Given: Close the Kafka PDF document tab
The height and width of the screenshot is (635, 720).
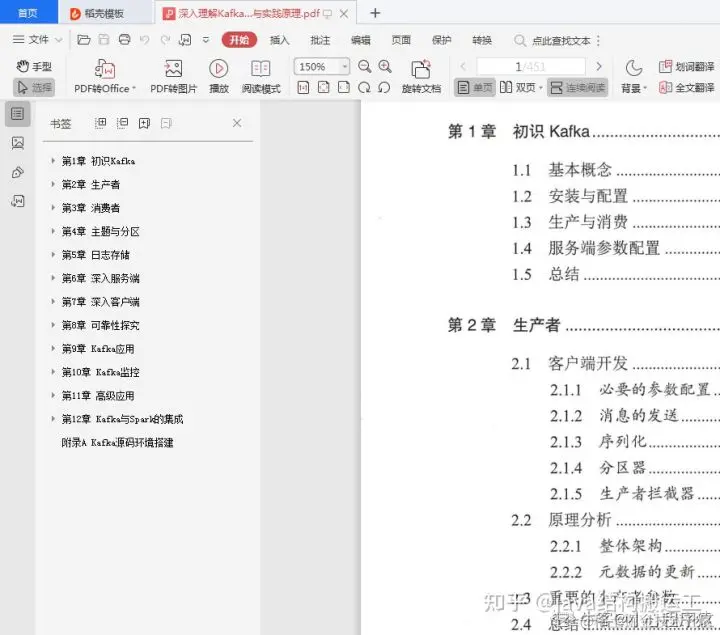Looking at the screenshot, I should 343,13.
